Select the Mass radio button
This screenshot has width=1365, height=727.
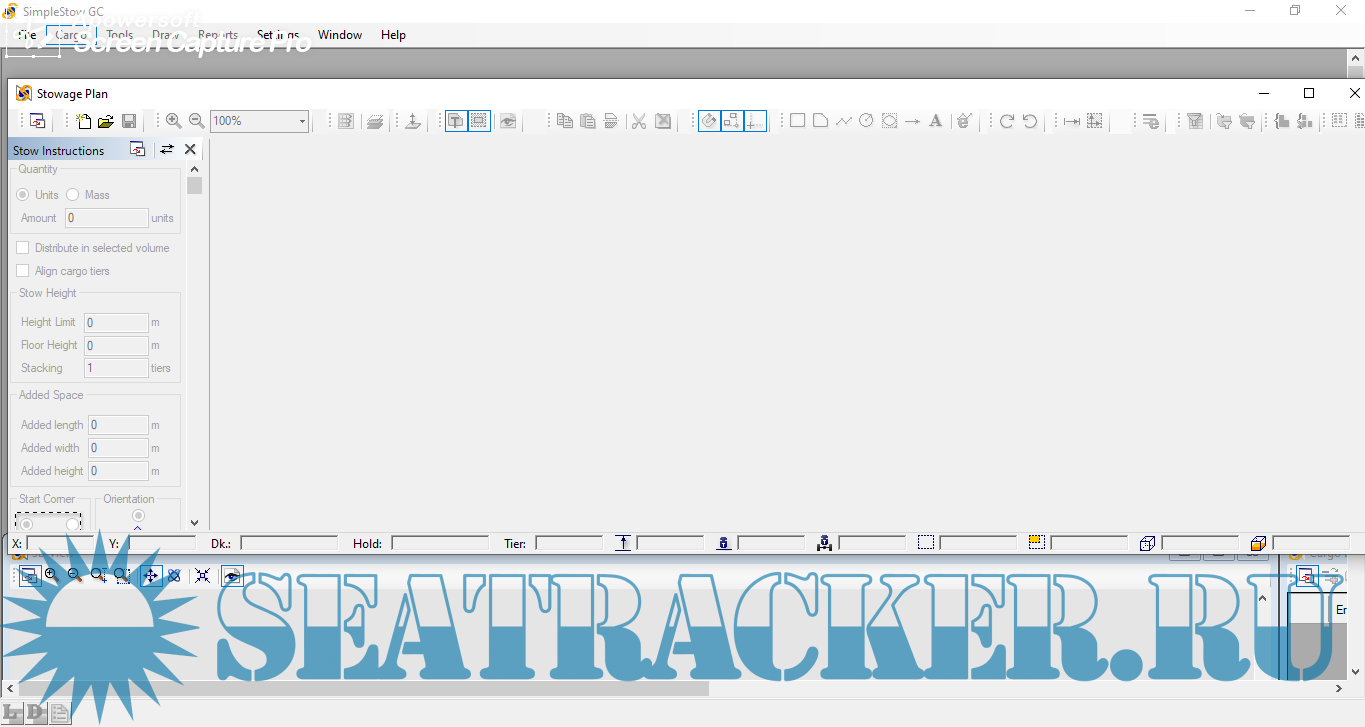point(73,195)
